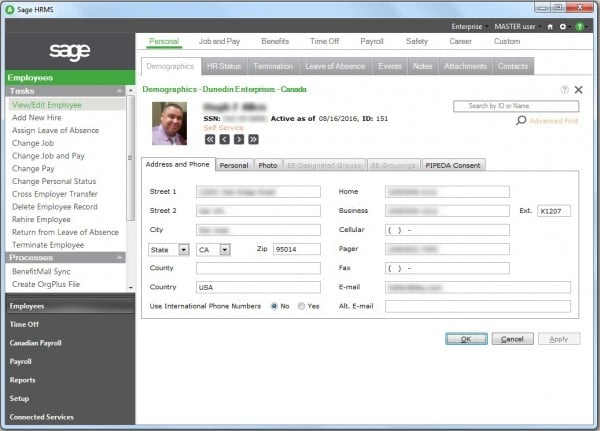The height and width of the screenshot is (431, 600).
Task: Open the HR Status tab
Action: (x=223, y=66)
